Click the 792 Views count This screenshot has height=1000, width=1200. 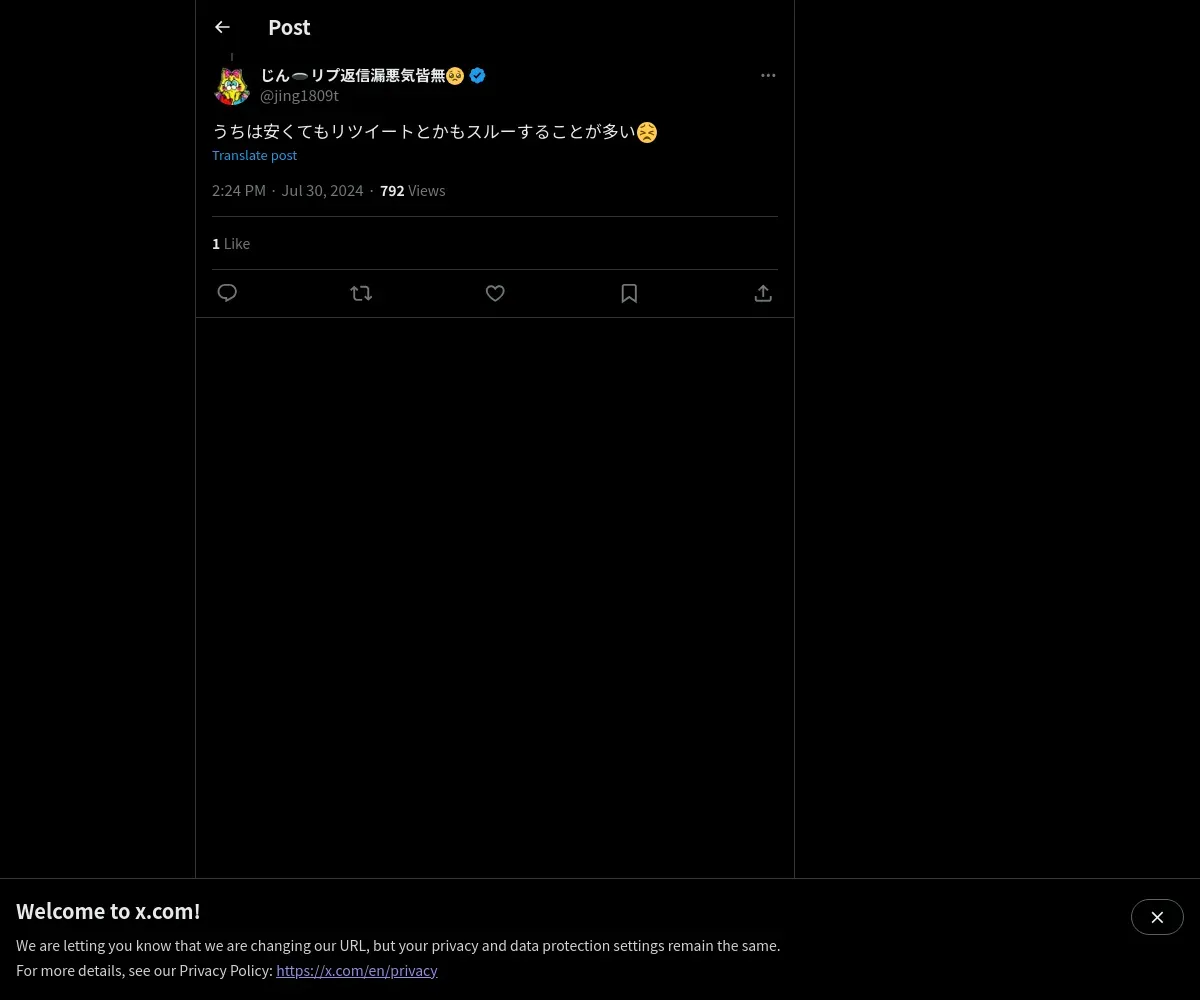tap(412, 190)
